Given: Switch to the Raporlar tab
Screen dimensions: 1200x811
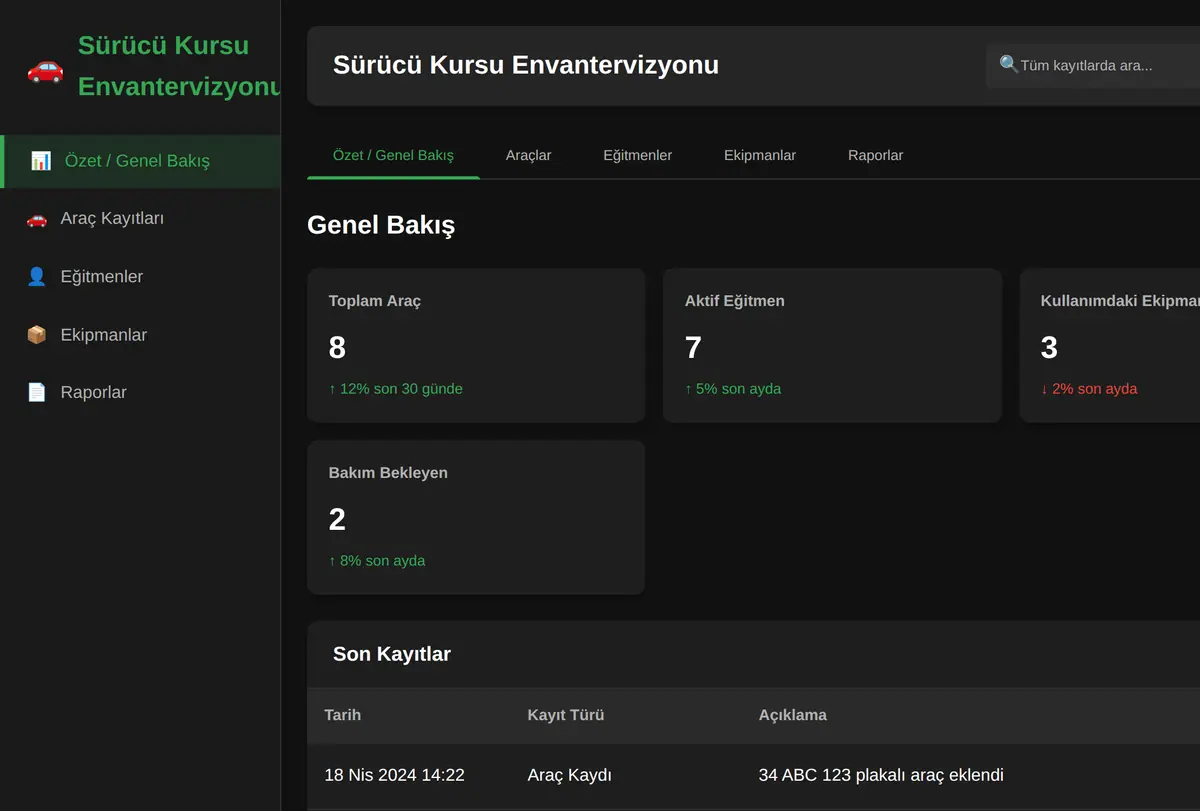Looking at the screenshot, I should pos(875,156).
